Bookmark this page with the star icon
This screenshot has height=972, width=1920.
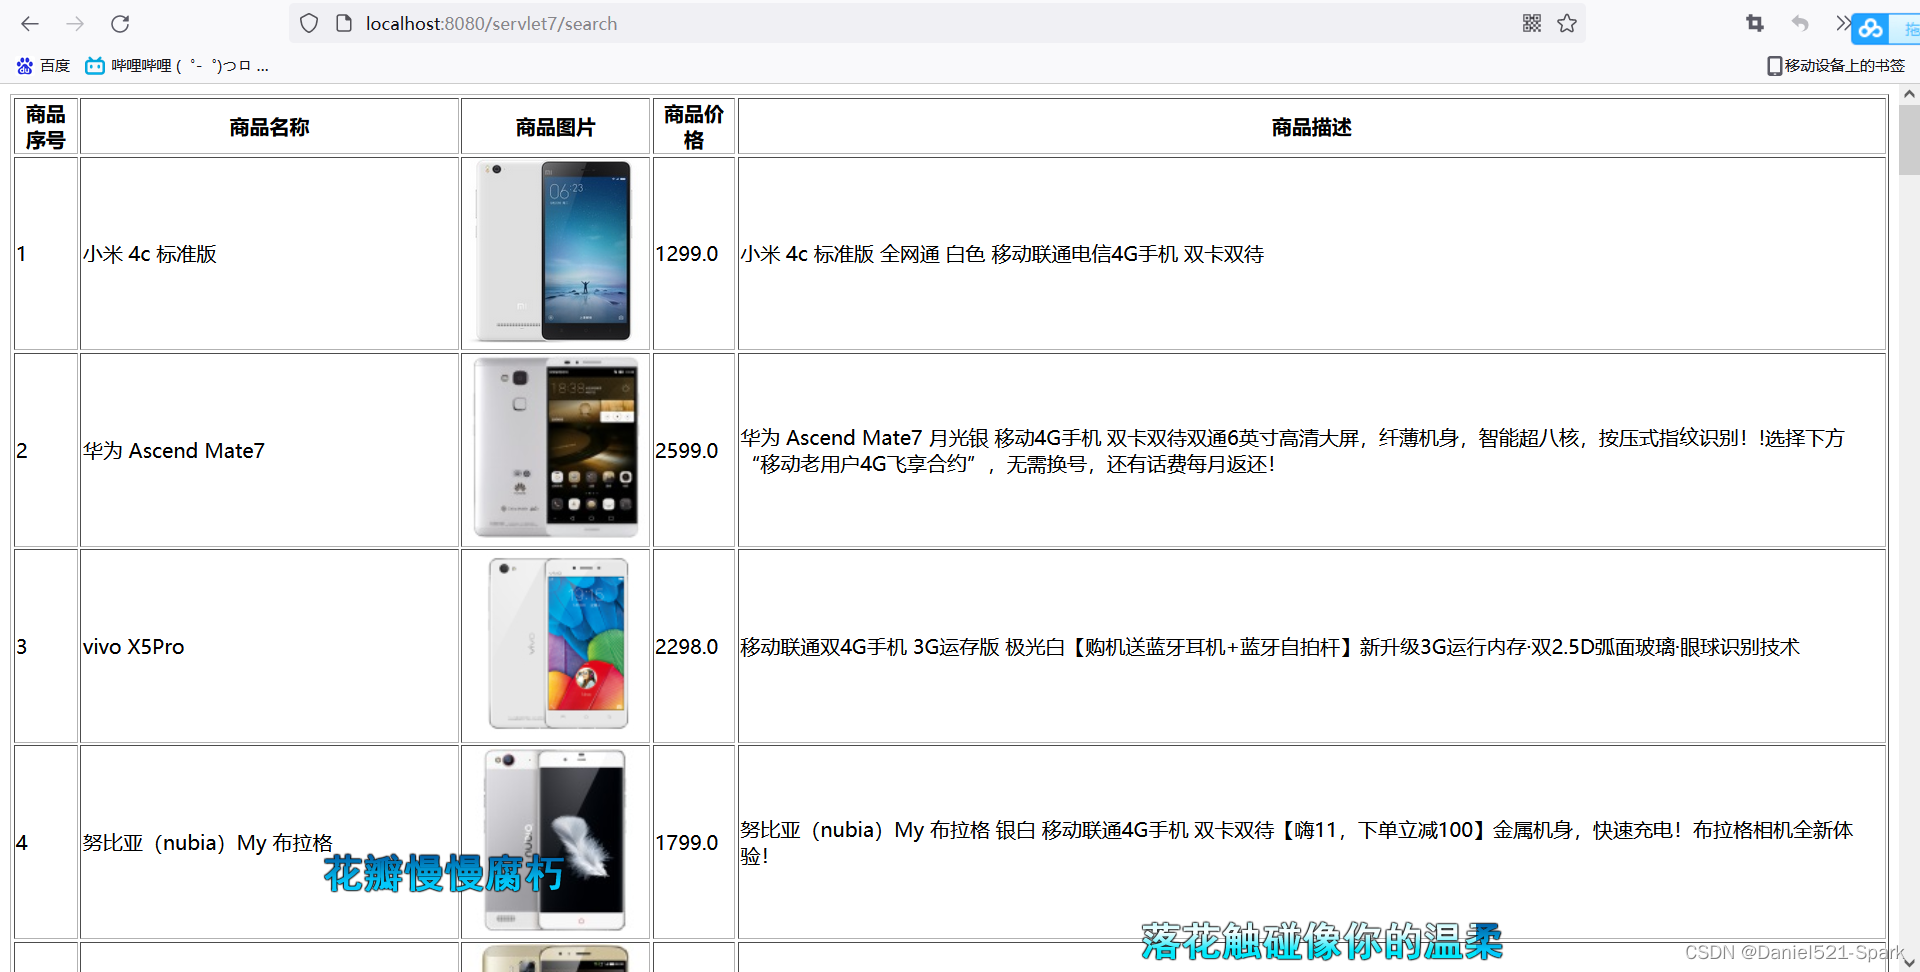1567,23
